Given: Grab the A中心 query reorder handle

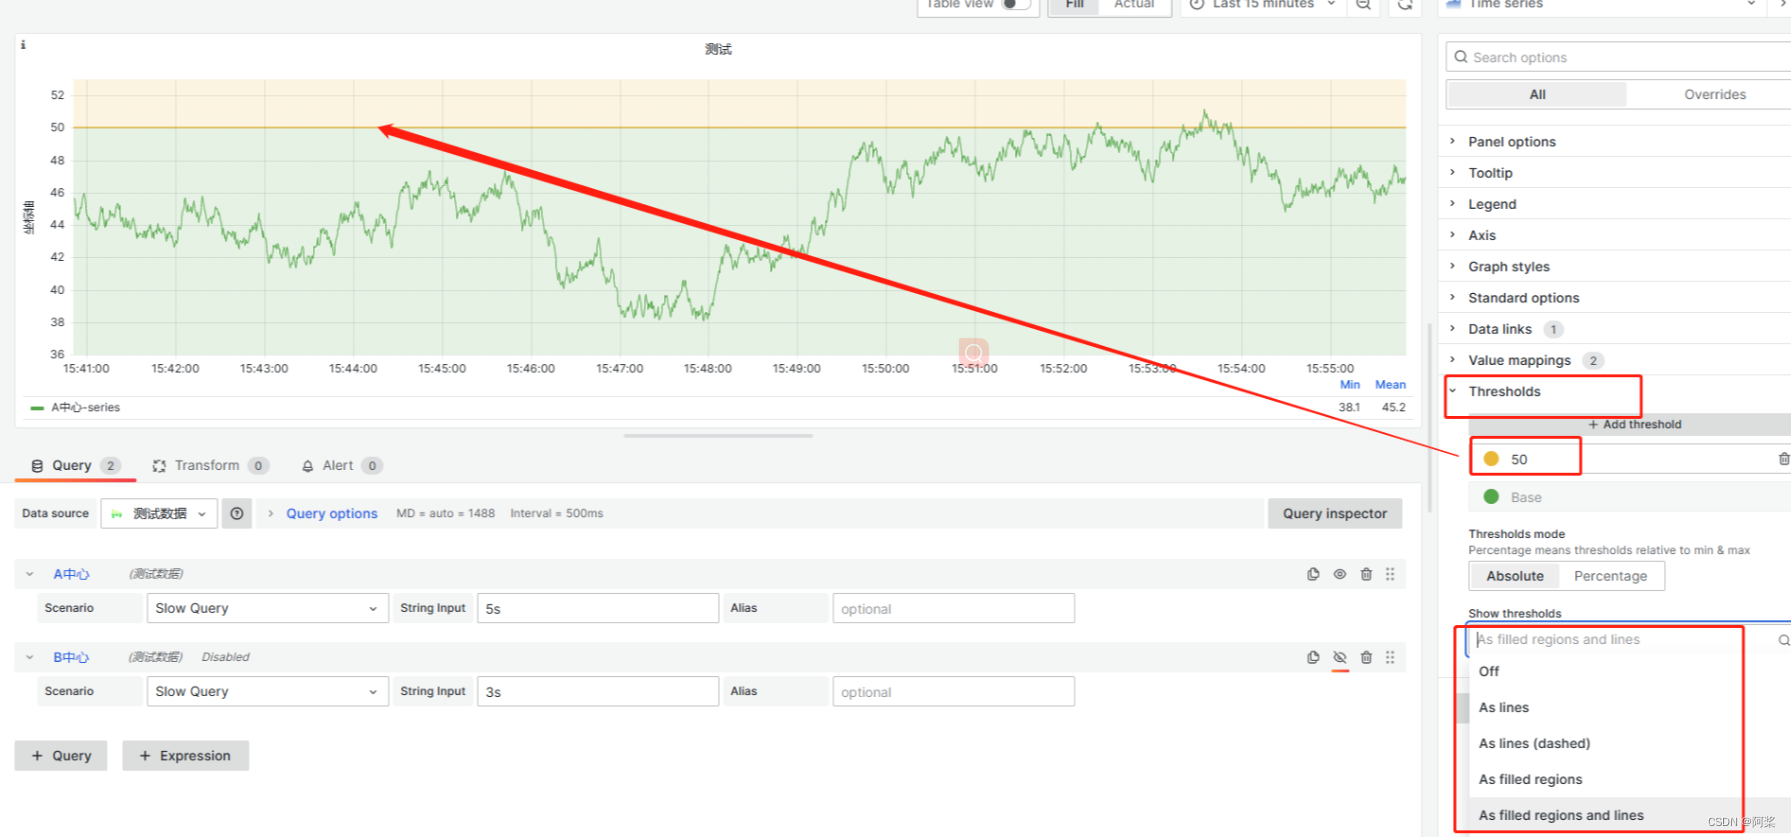Looking at the screenshot, I should click(x=1390, y=574).
